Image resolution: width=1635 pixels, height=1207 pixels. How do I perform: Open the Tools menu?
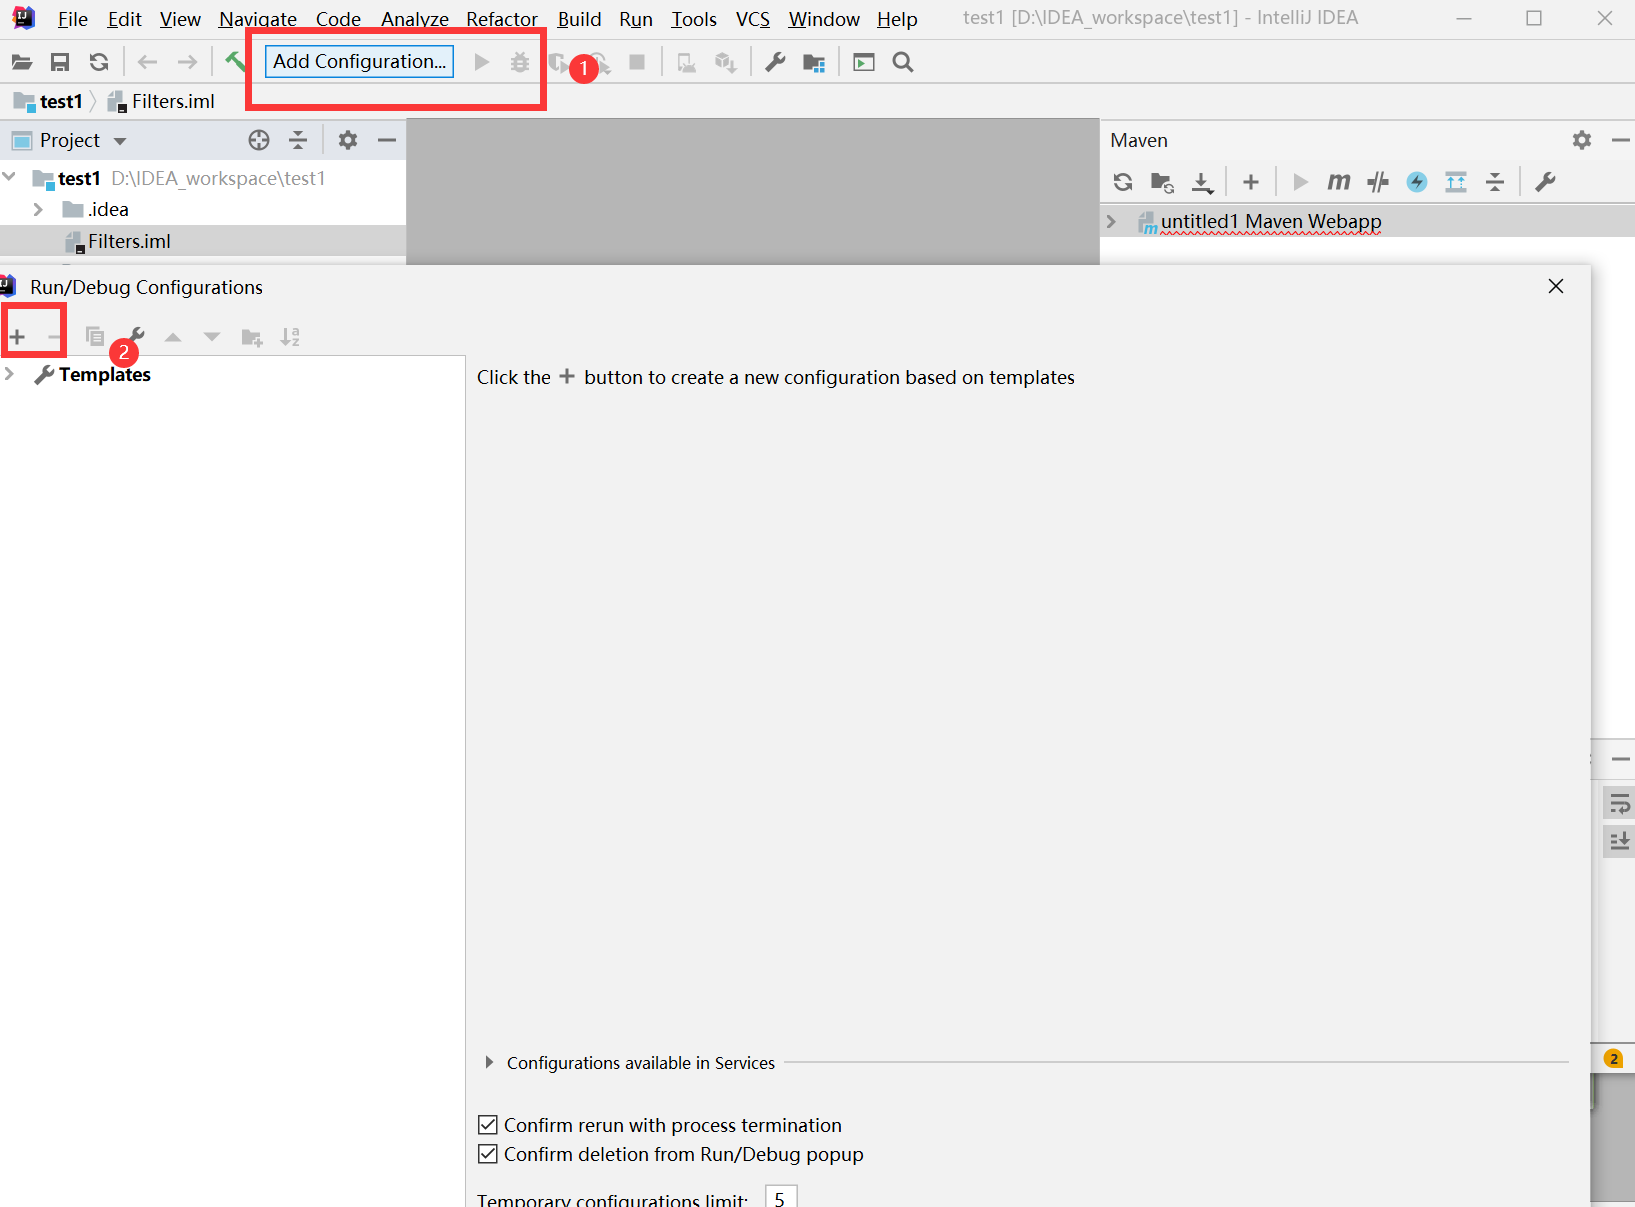[694, 19]
